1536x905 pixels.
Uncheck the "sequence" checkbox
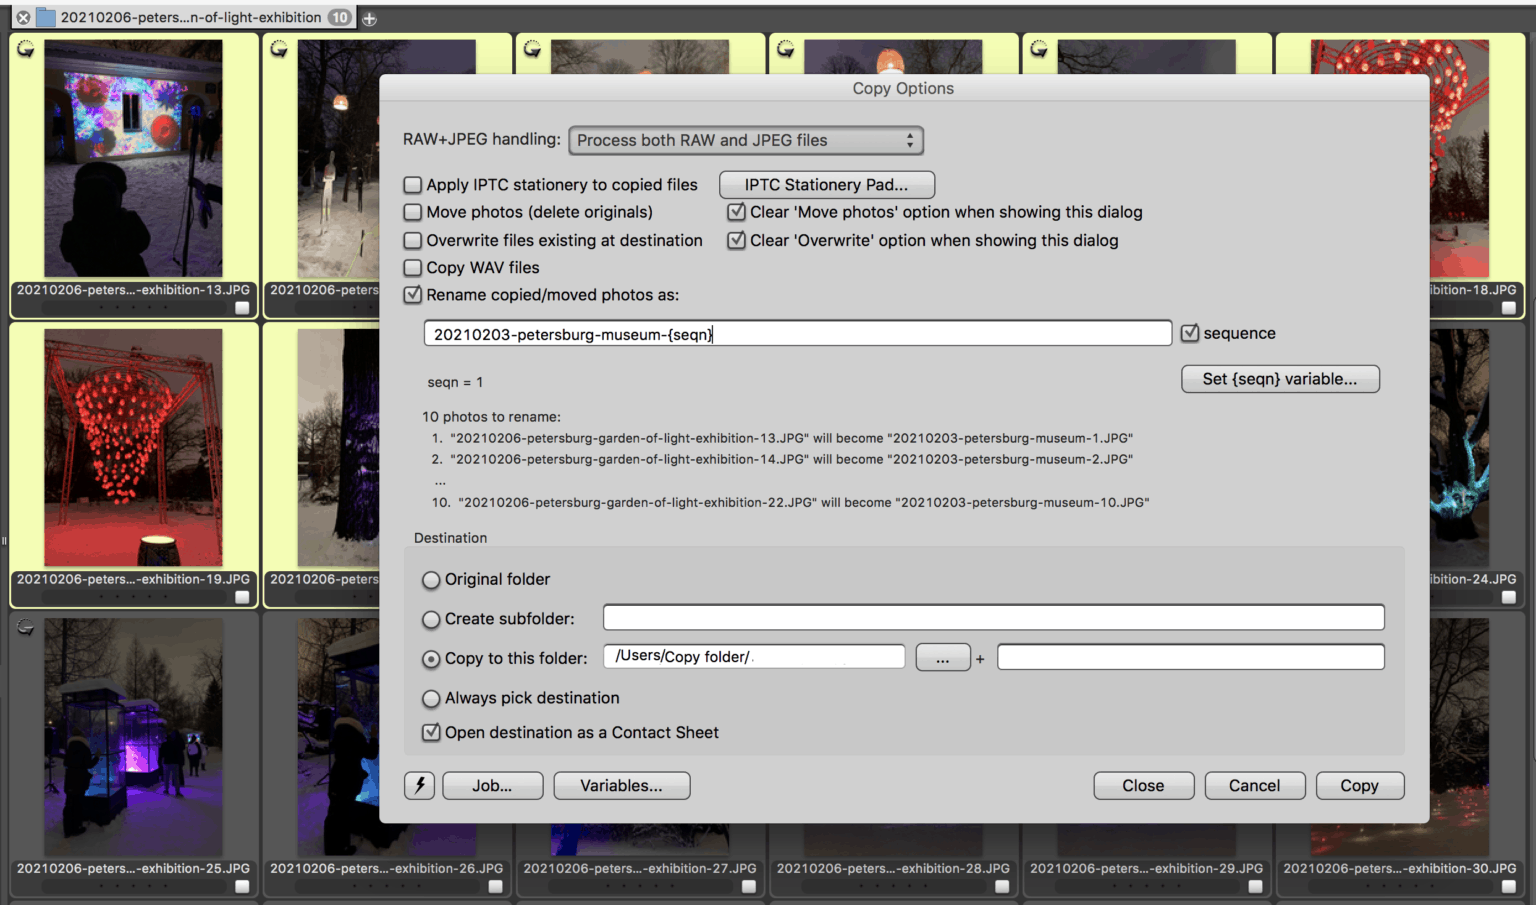[x=1190, y=333]
